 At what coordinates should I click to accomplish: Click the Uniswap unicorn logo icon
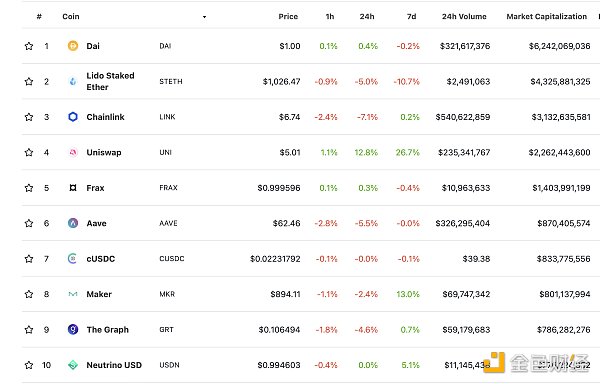[73, 152]
